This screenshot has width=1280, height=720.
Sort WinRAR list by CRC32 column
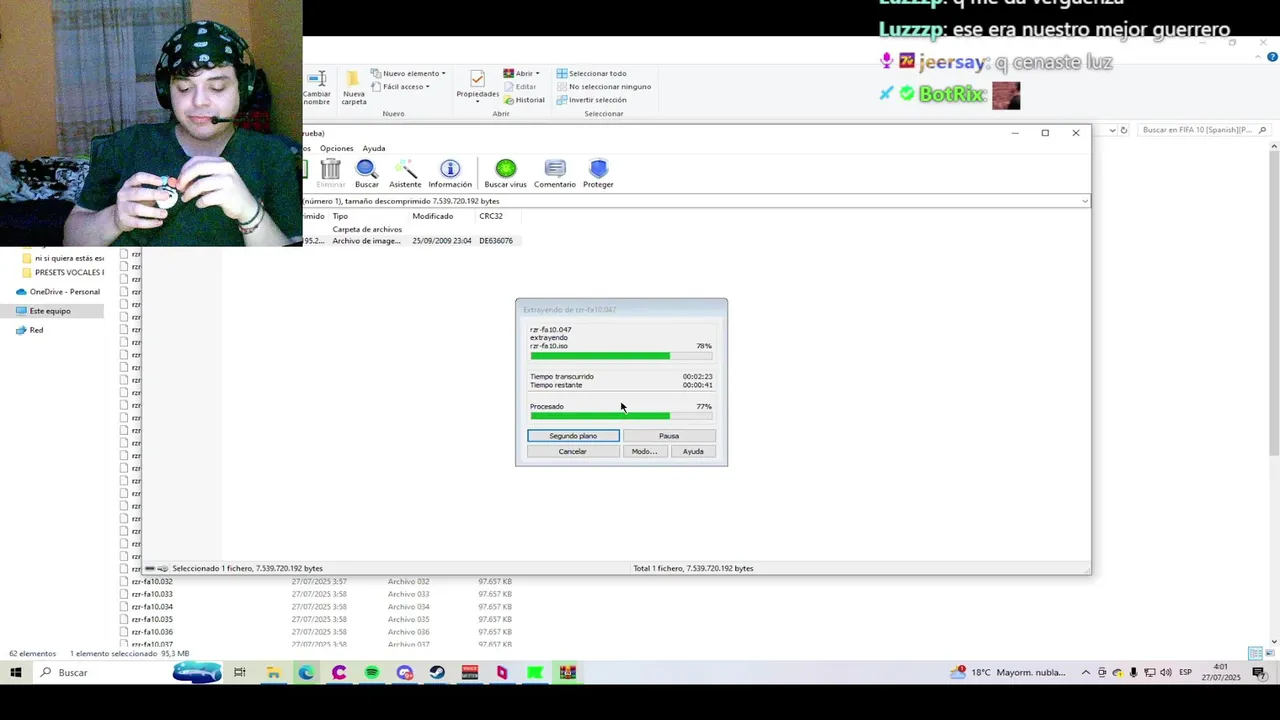coord(491,216)
